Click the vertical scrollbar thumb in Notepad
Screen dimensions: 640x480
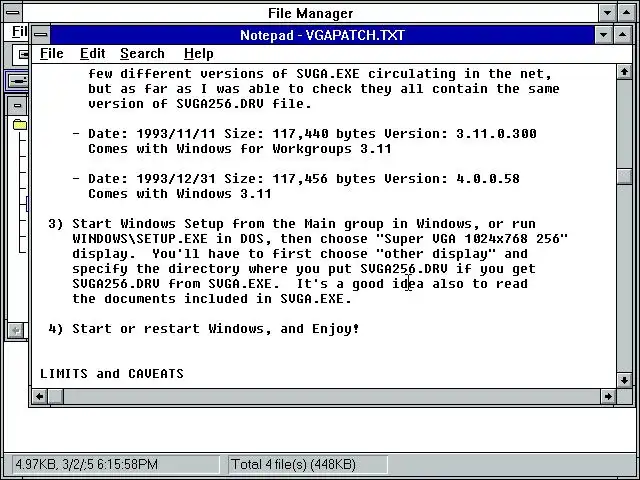[624, 176]
